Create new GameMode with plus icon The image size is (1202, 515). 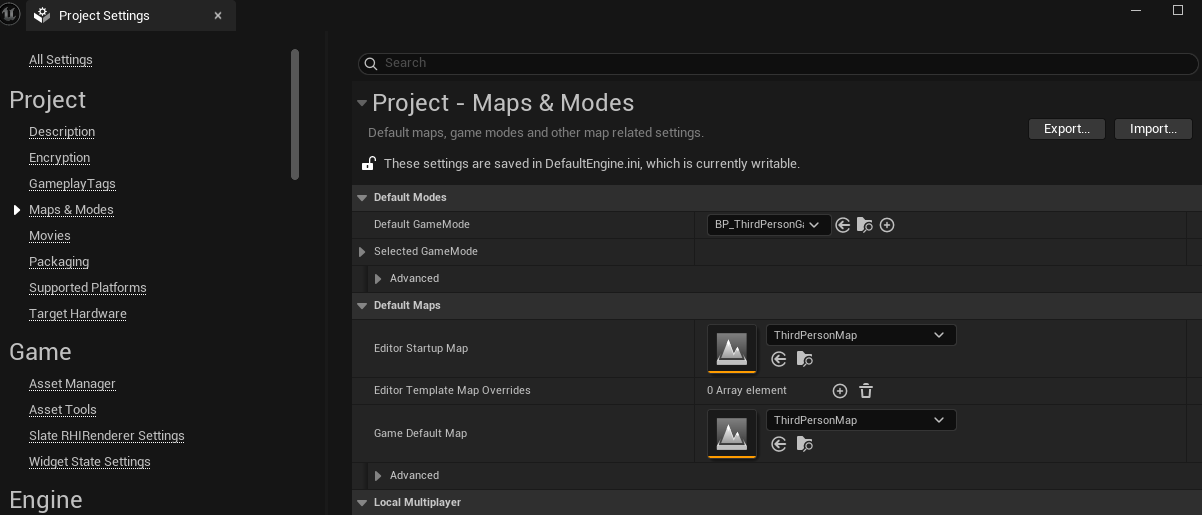(x=887, y=225)
